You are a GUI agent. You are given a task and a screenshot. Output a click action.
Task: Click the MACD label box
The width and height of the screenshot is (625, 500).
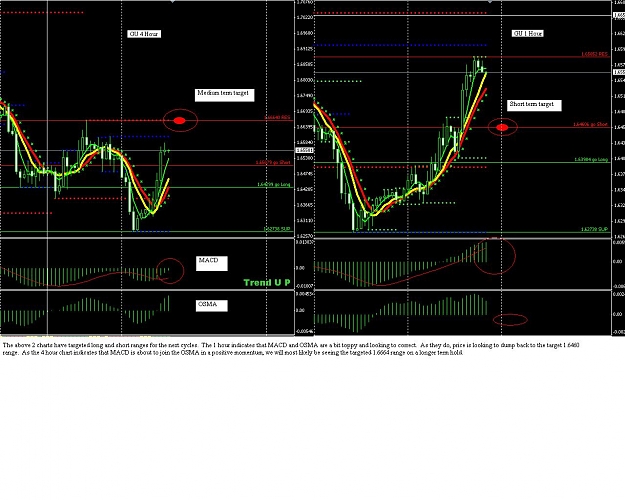coord(212,264)
